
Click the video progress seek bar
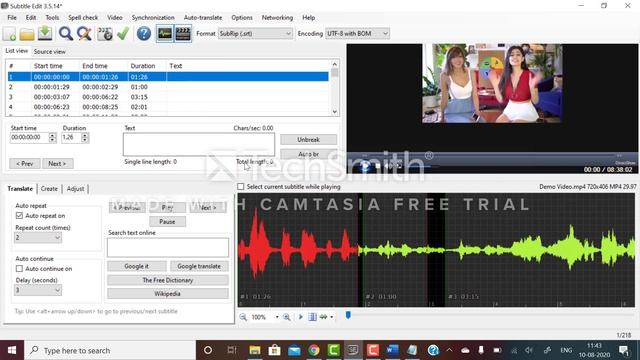pos(492,156)
